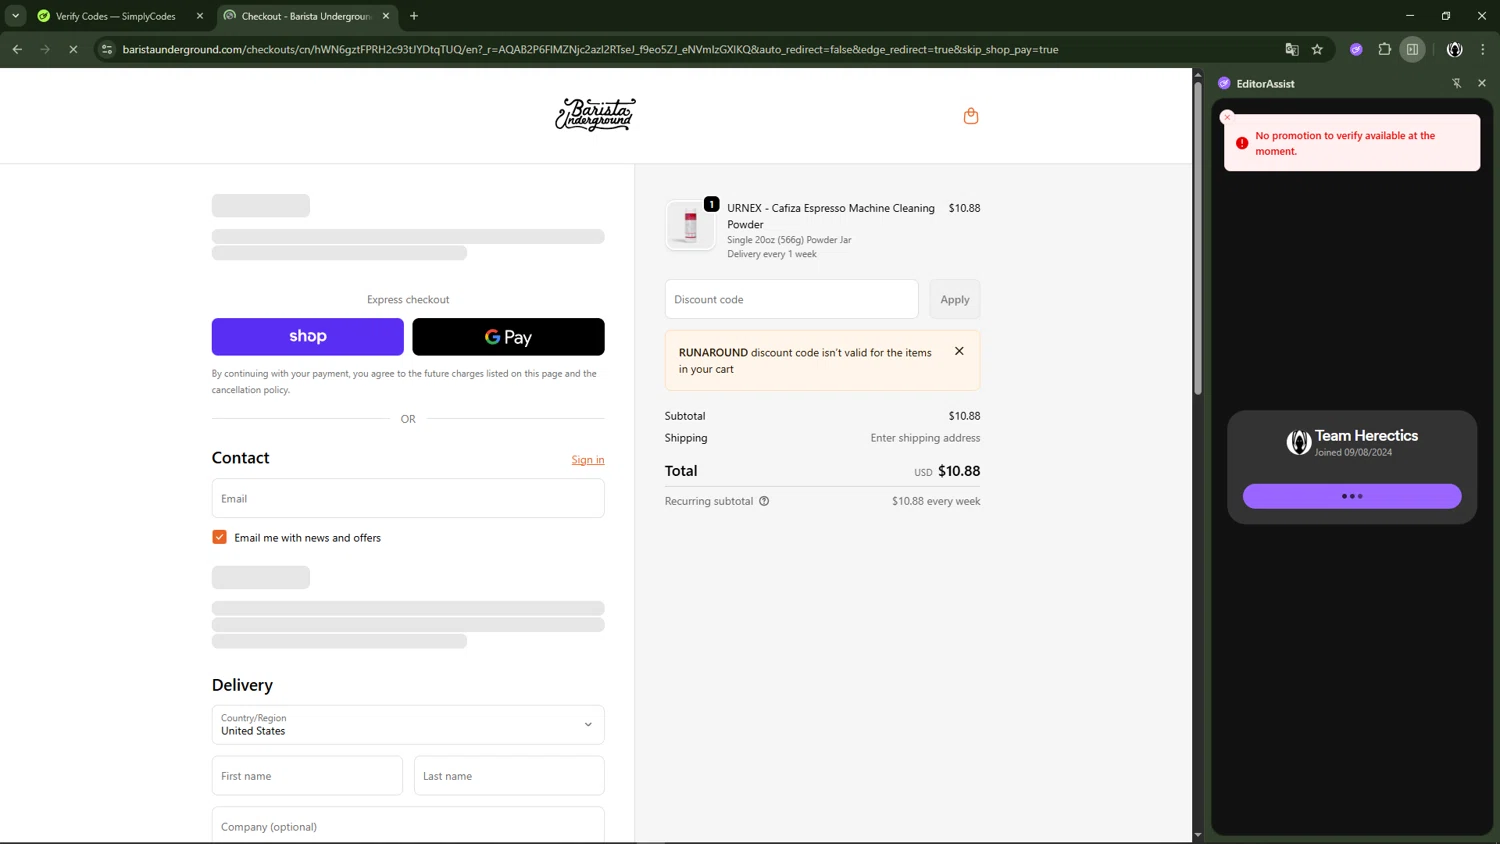Close the EditorAssist side panel
1500x844 pixels.
[1482, 83]
